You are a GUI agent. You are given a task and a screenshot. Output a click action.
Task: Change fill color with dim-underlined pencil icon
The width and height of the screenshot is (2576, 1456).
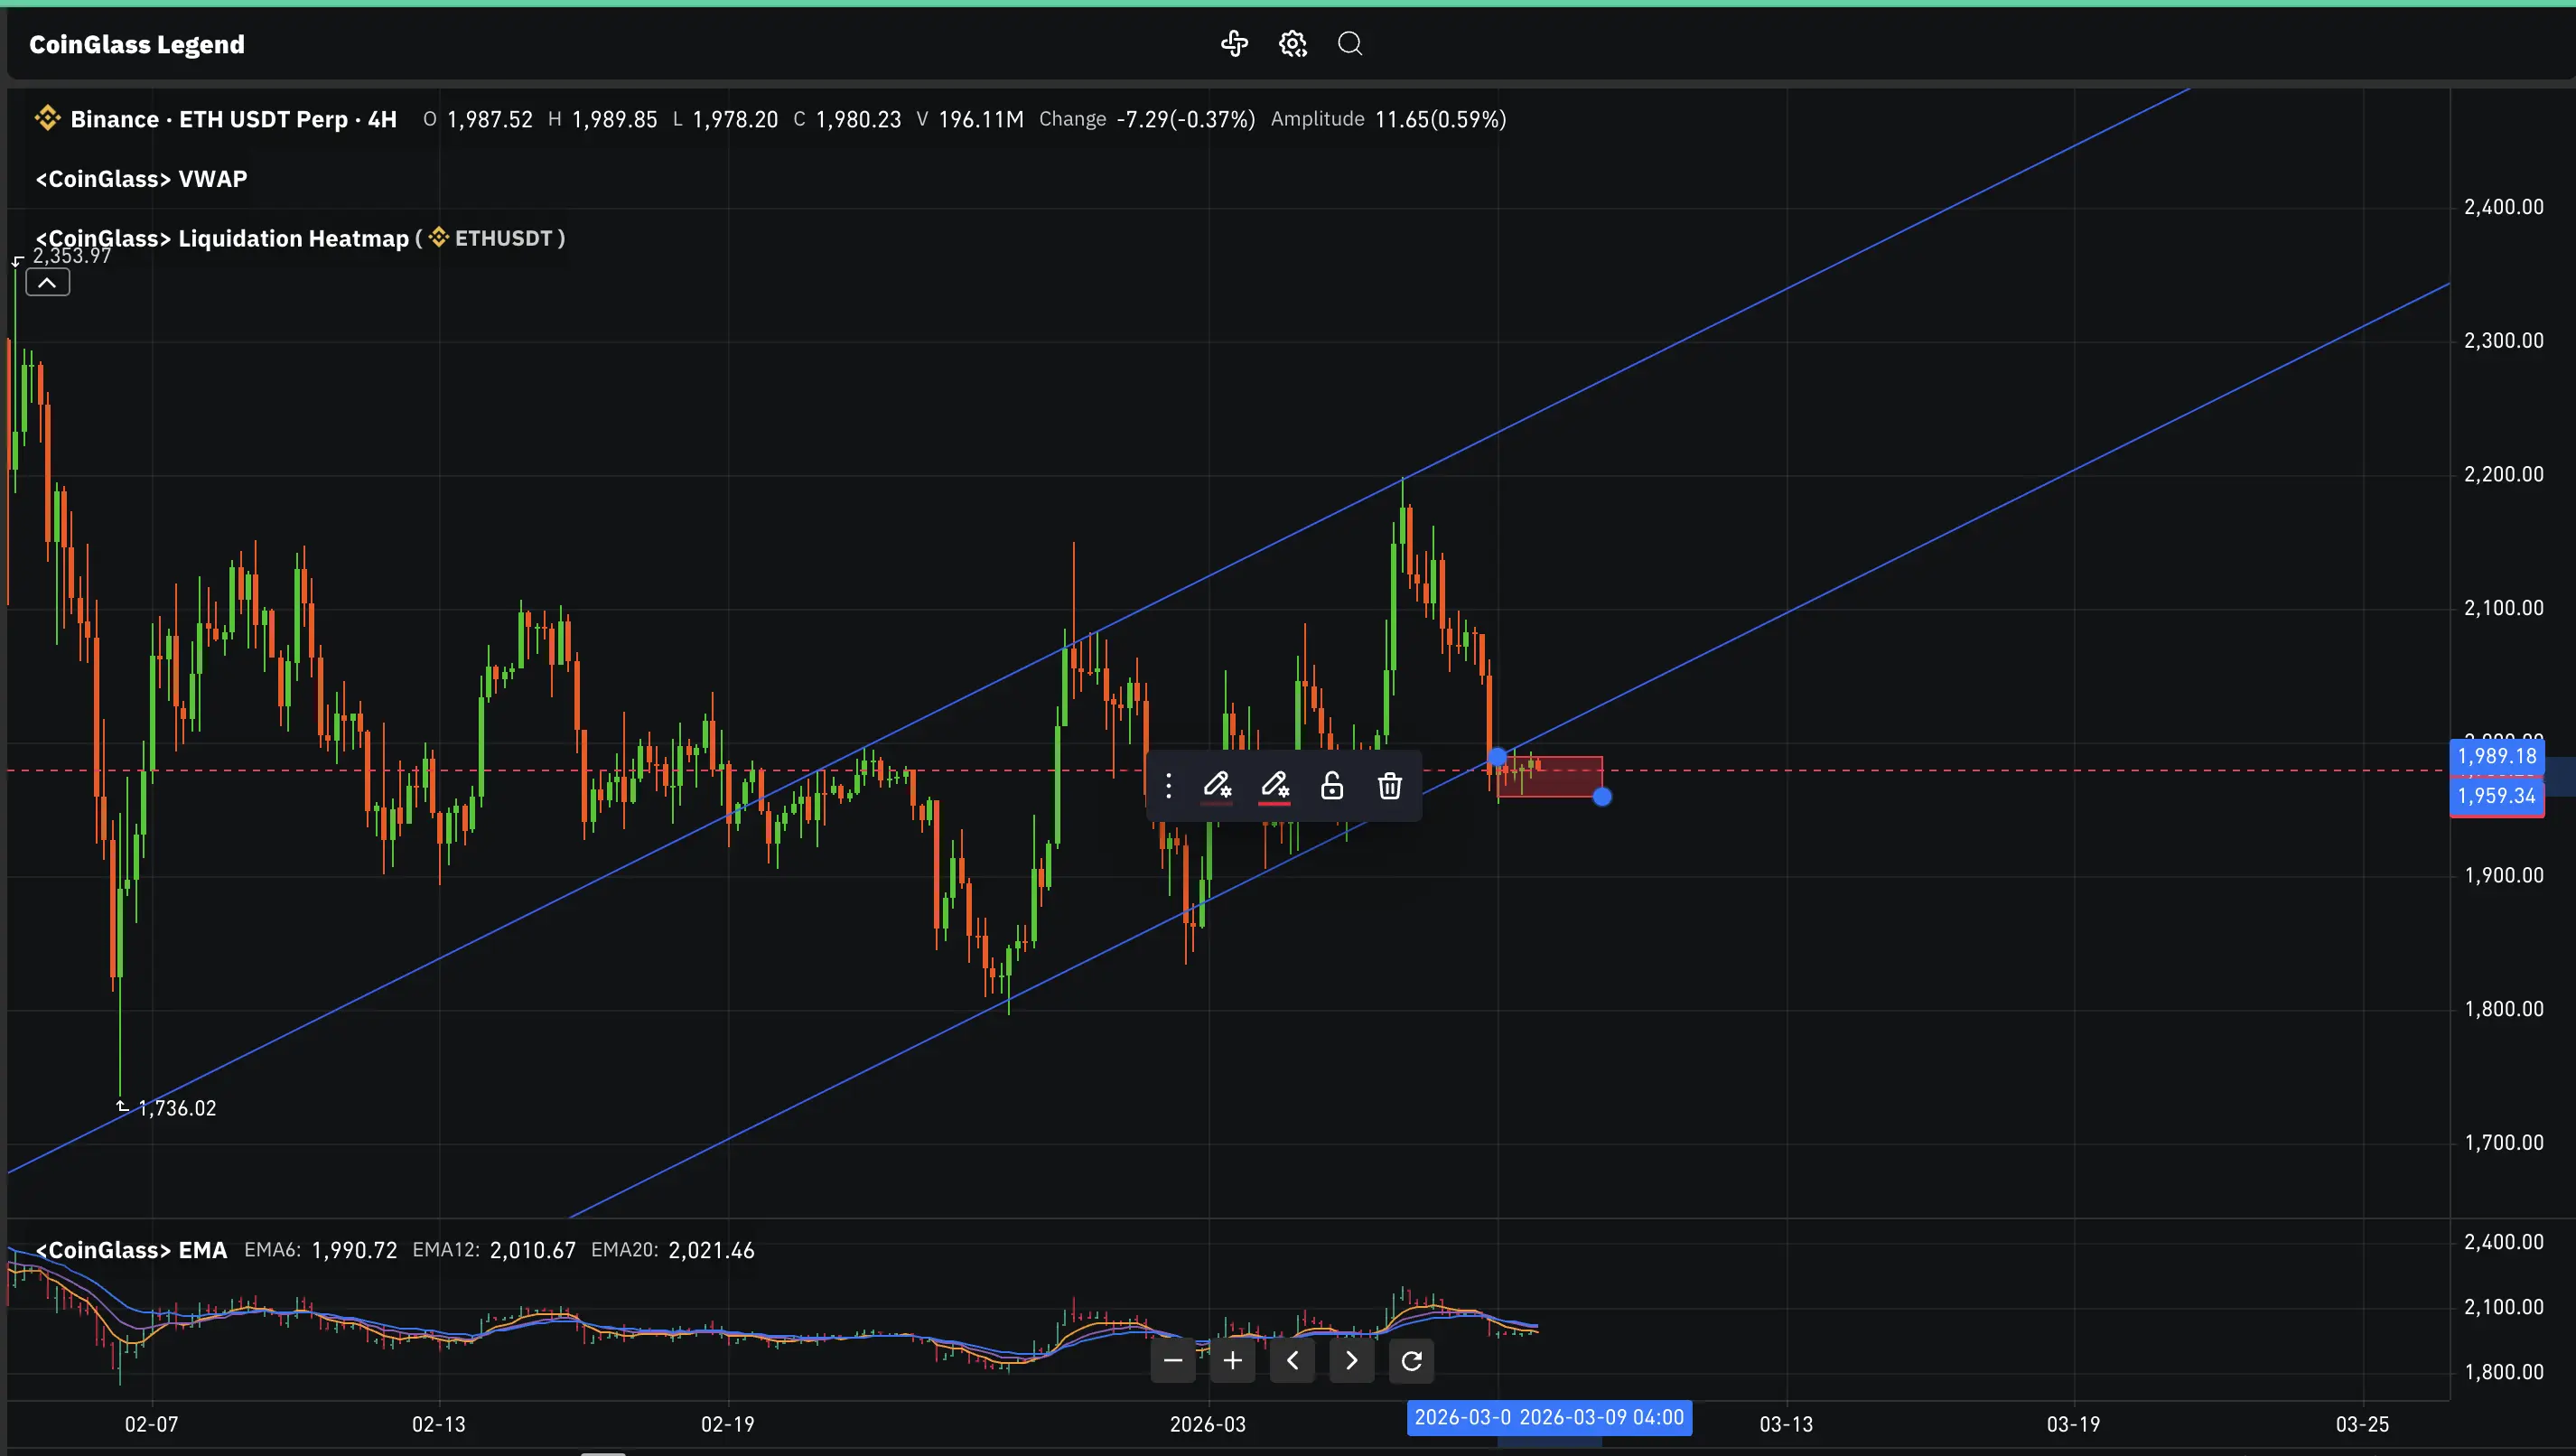coord(1216,786)
